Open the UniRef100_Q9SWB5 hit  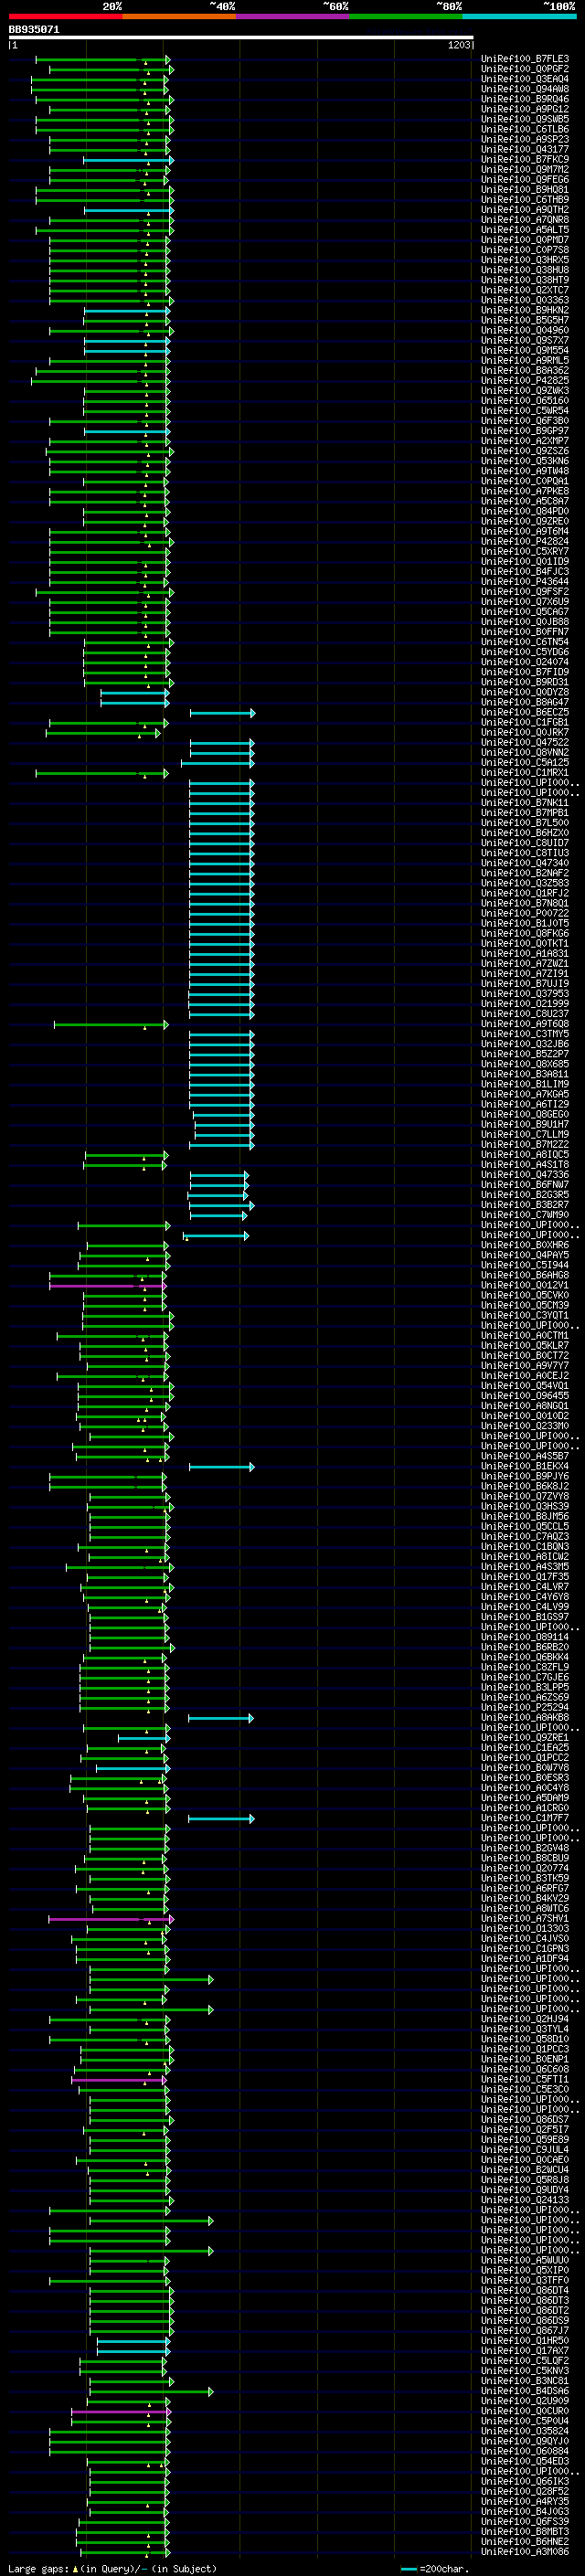[524, 119]
